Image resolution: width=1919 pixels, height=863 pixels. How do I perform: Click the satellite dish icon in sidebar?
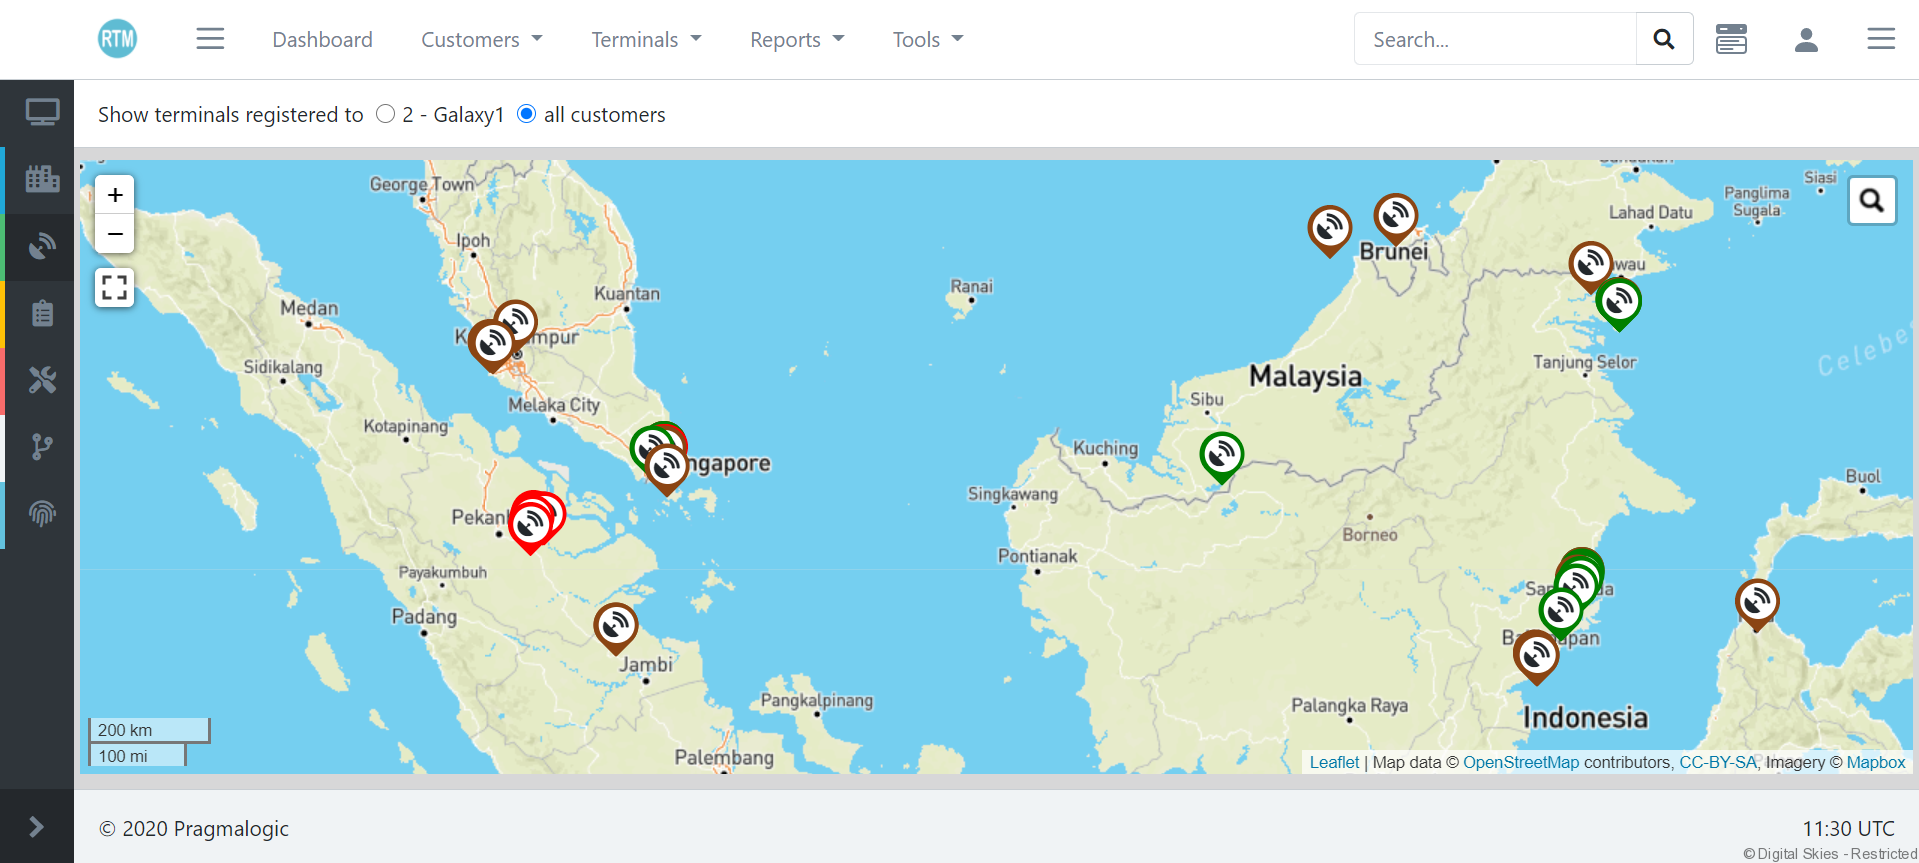pos(41,246)
